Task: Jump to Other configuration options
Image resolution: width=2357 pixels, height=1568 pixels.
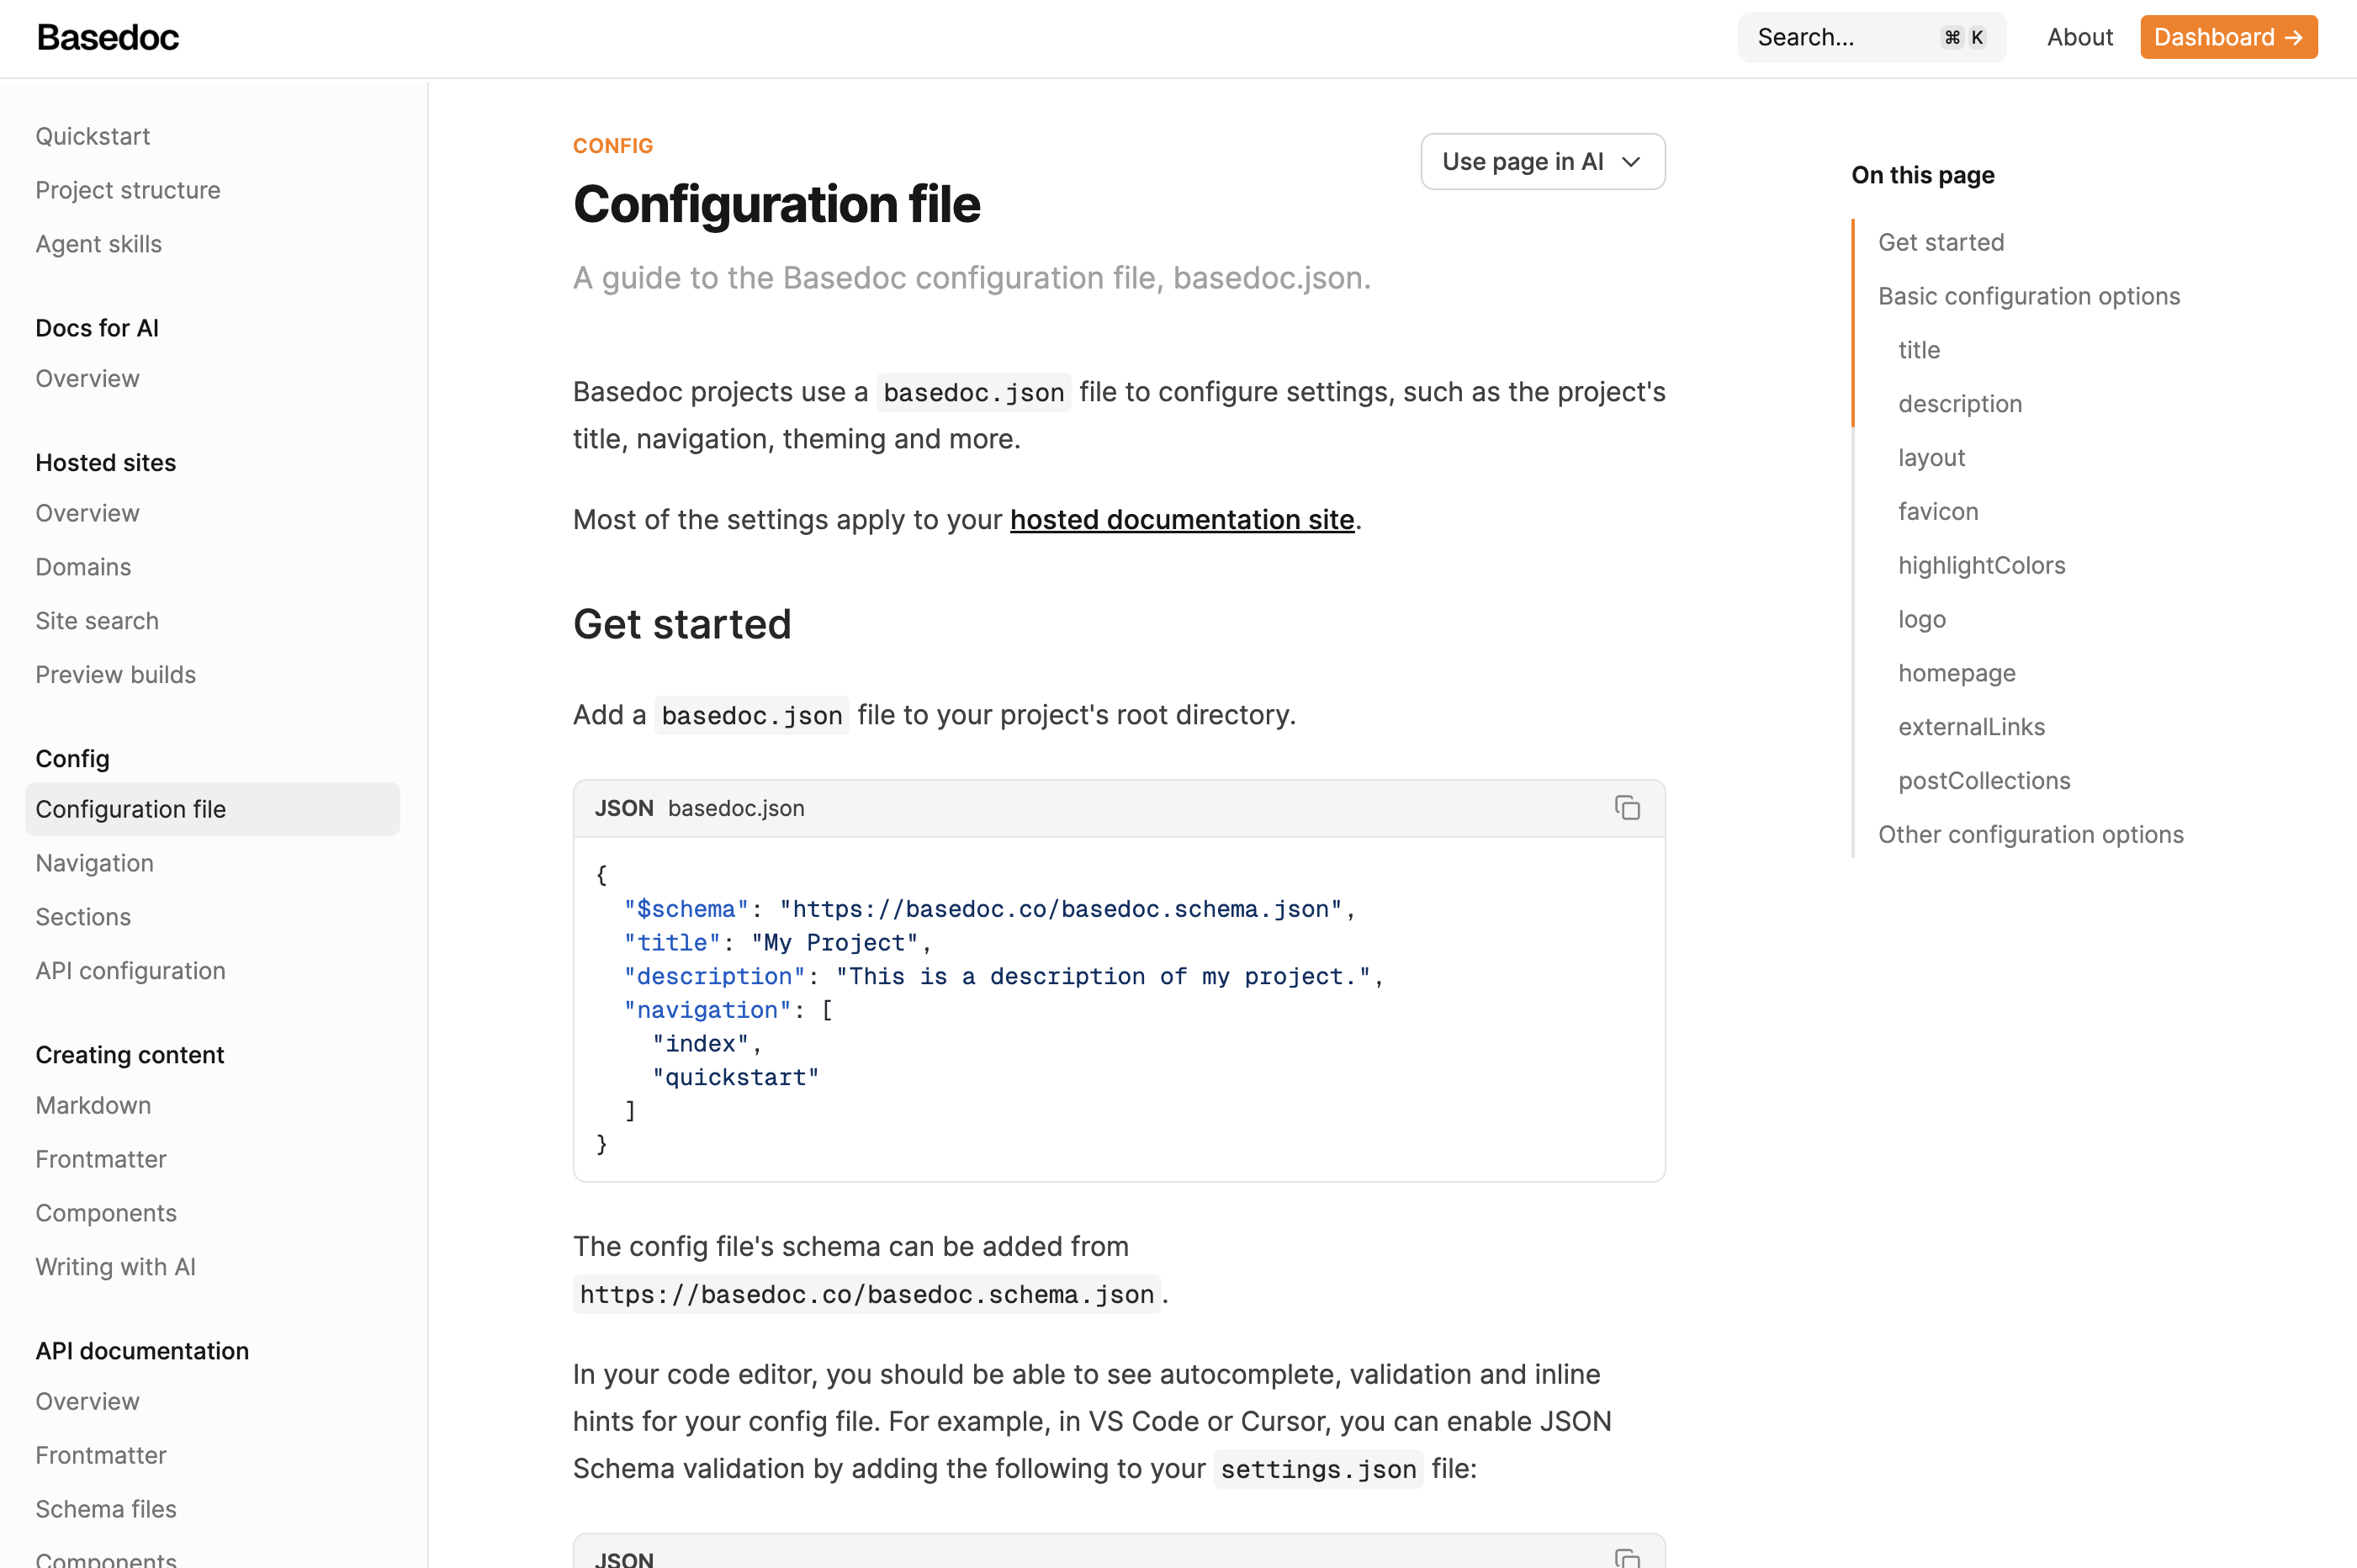Action: click(x=2031, y=835)
